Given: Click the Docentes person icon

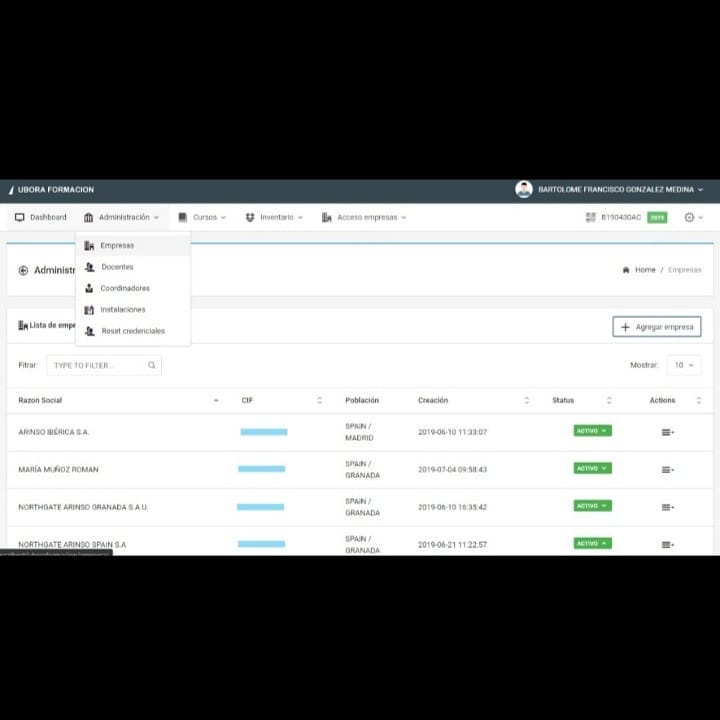Looking at the screenshot, I should tap(90, 267).
